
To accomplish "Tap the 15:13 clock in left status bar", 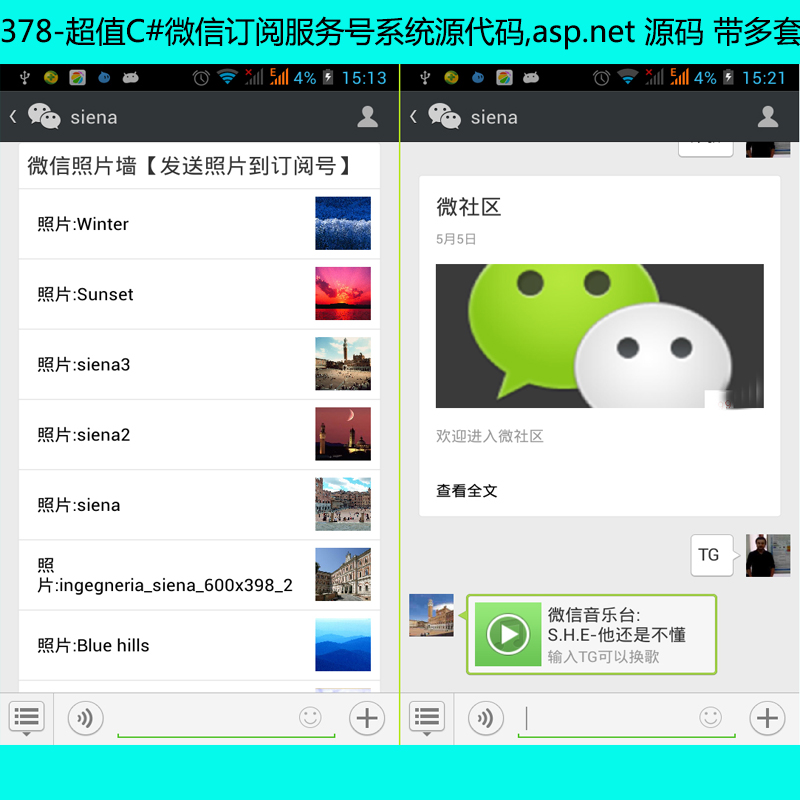I will point(364,78).
